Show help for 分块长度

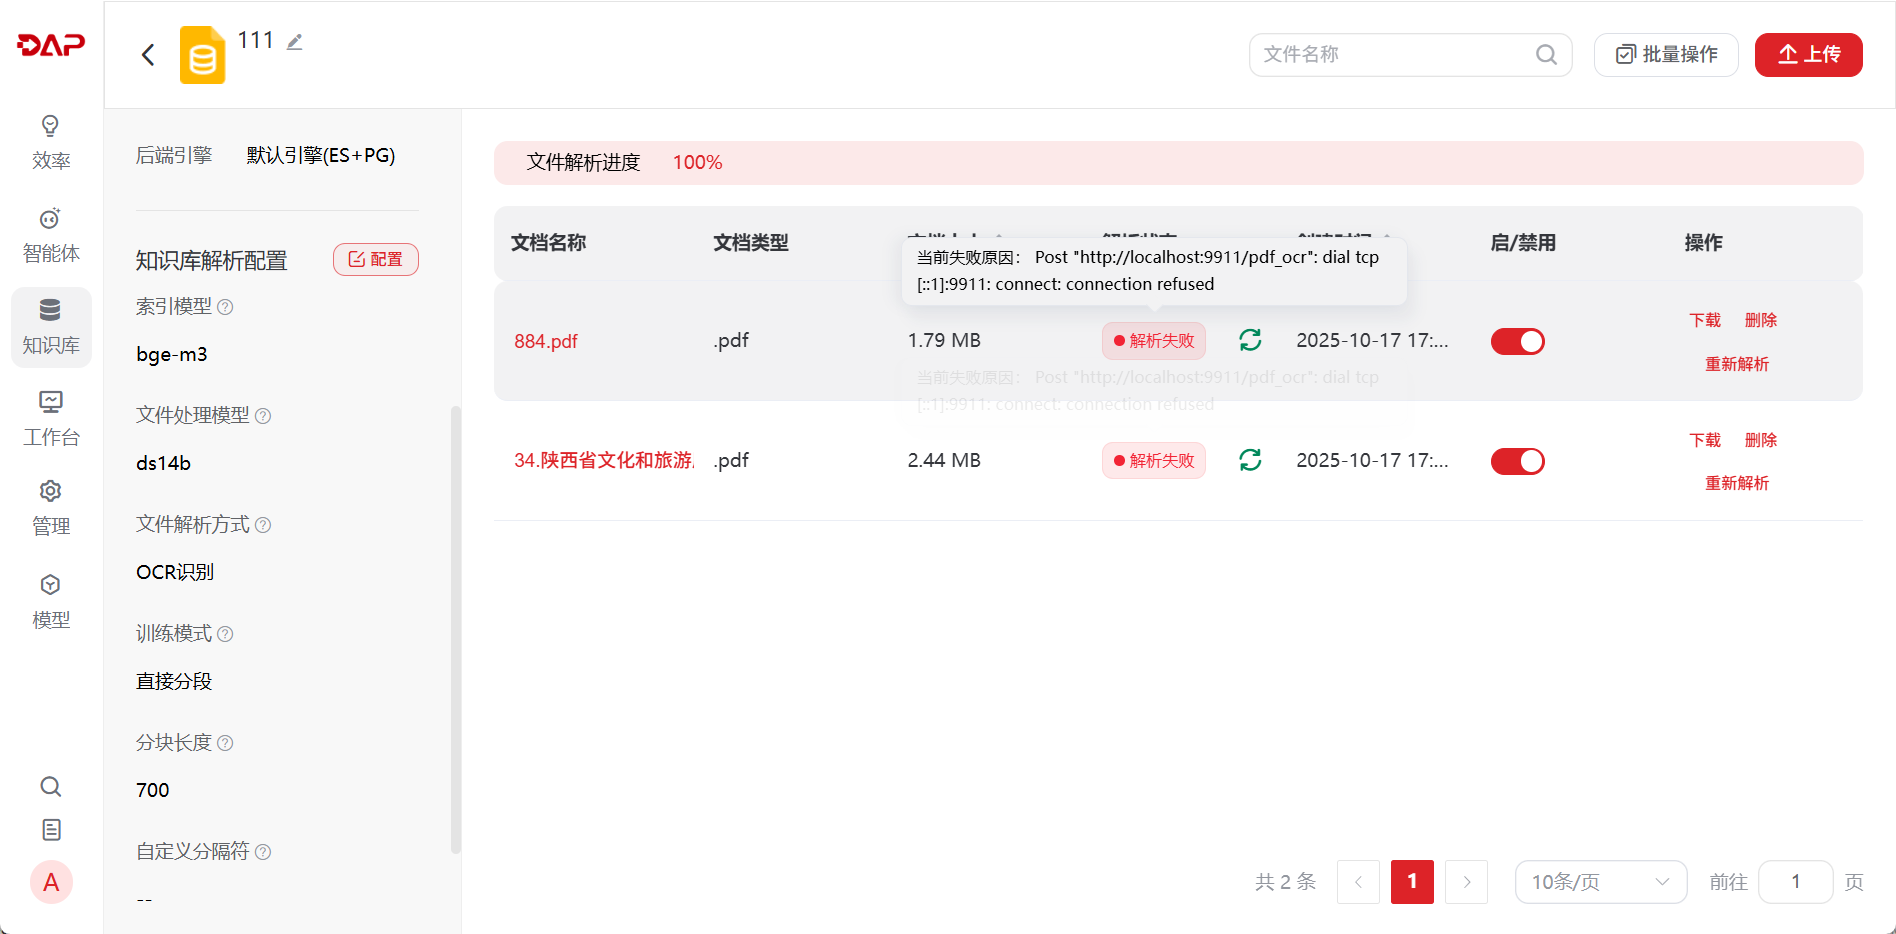point(225,743)
